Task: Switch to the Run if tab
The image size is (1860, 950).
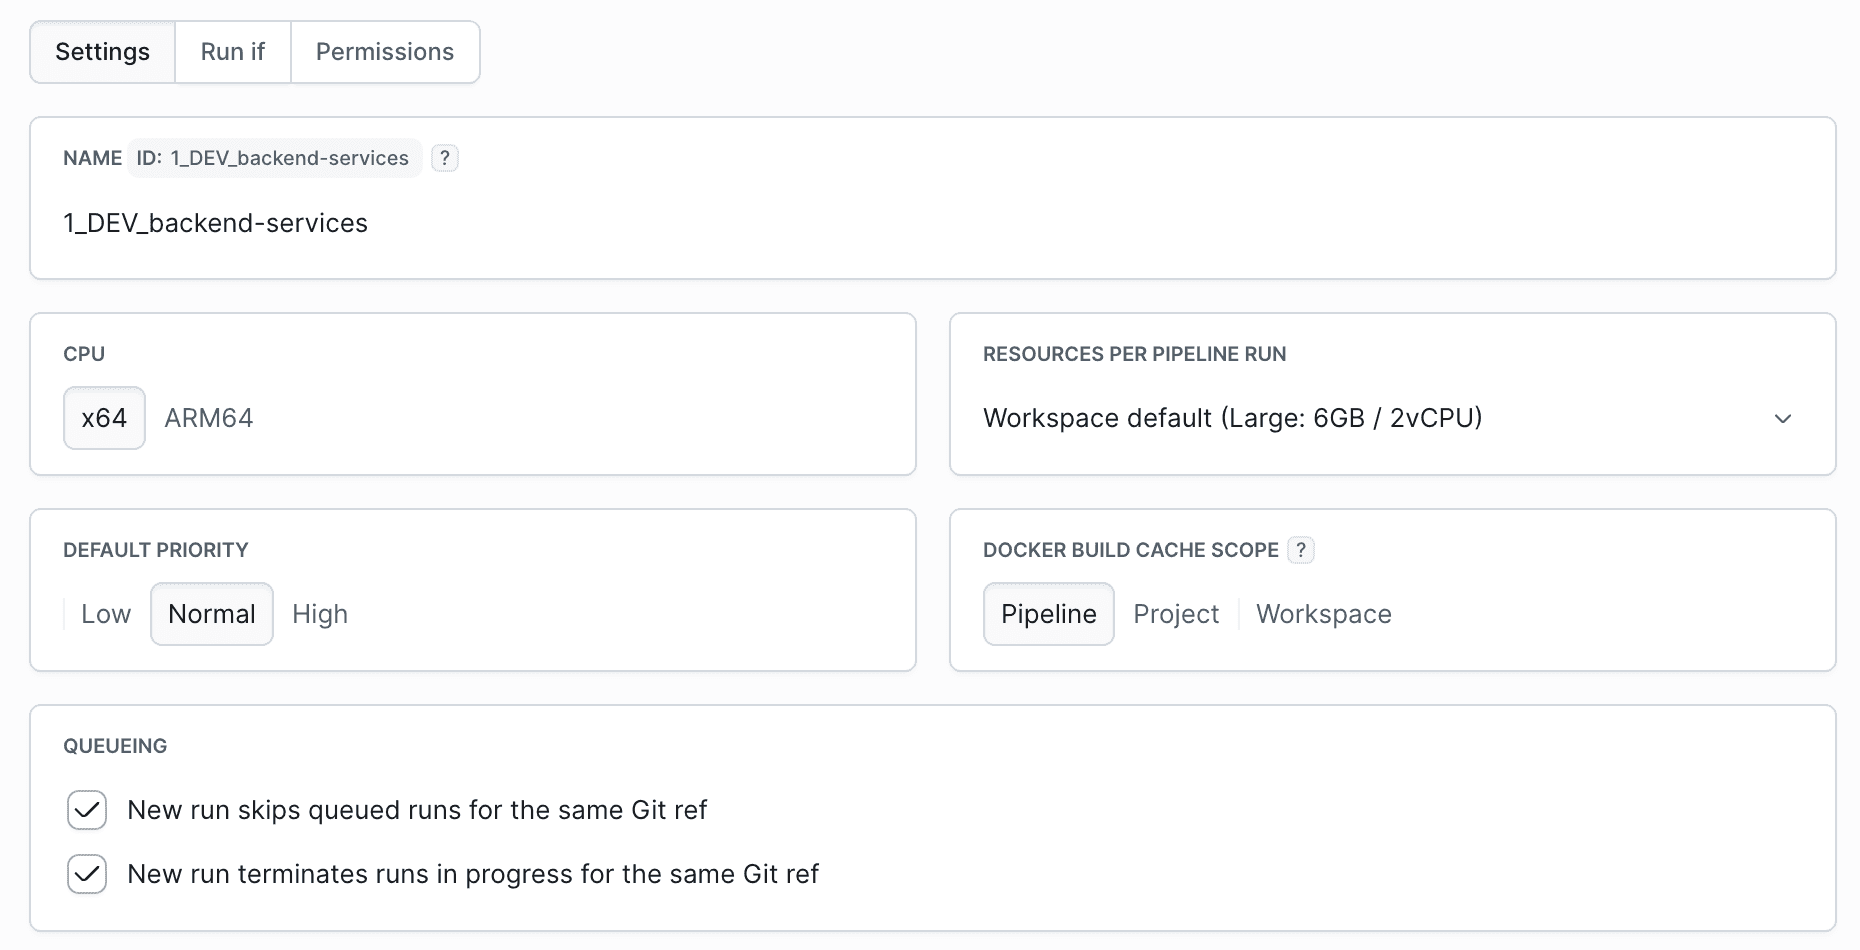Action: click(x=233, y=52)
